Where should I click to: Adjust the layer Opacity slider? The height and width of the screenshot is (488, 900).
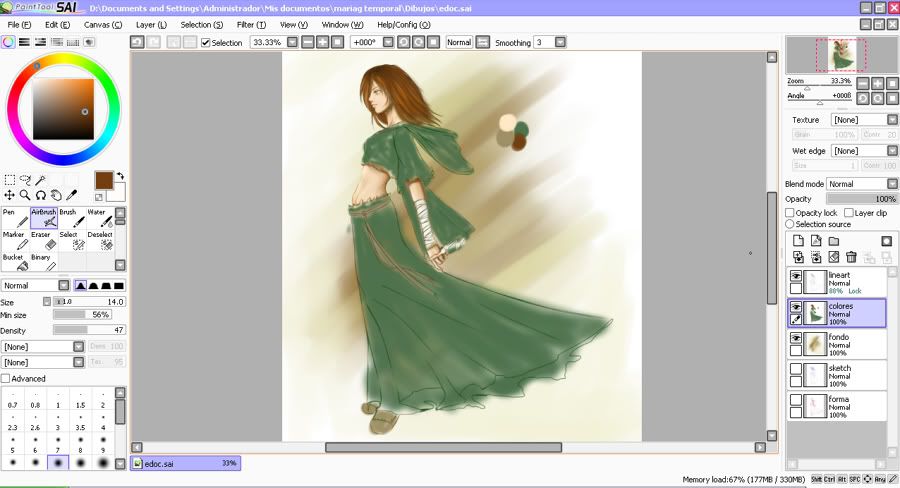[862, 199]
